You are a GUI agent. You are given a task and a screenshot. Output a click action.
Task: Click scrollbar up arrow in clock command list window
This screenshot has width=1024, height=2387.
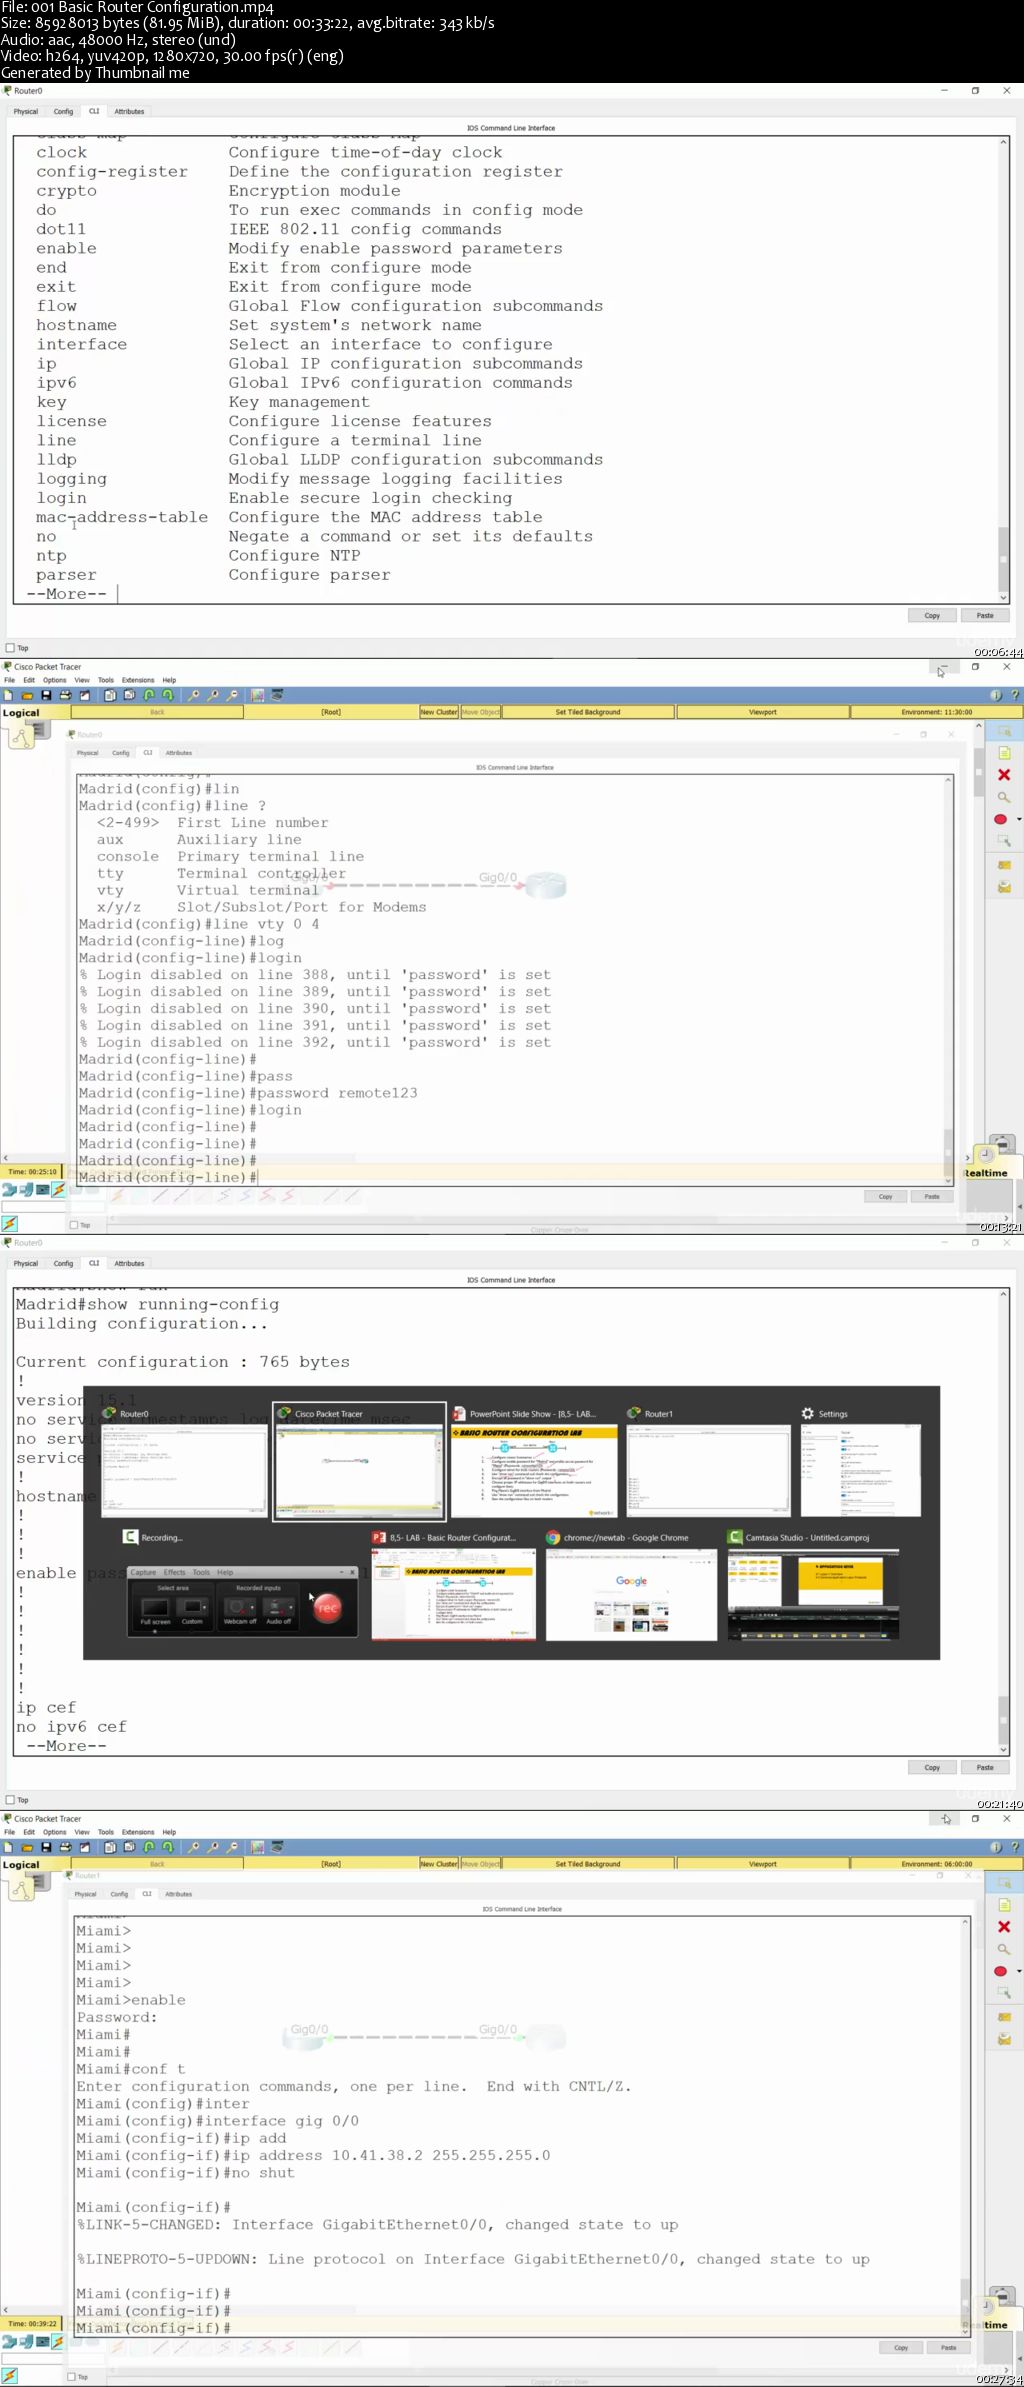pos(1003,143)
